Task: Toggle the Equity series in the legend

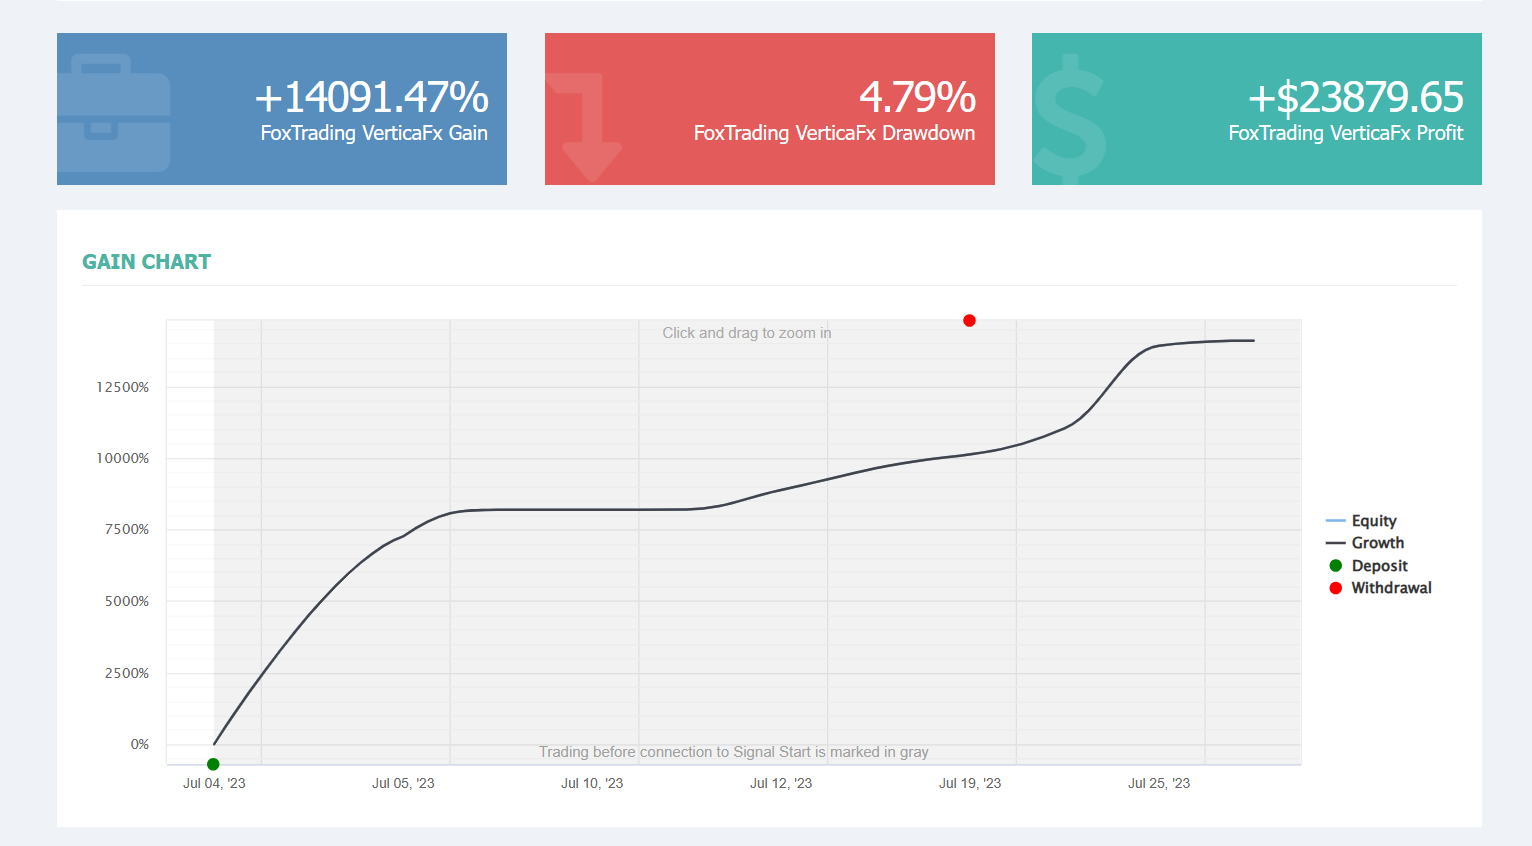Action: point(1360,521)
